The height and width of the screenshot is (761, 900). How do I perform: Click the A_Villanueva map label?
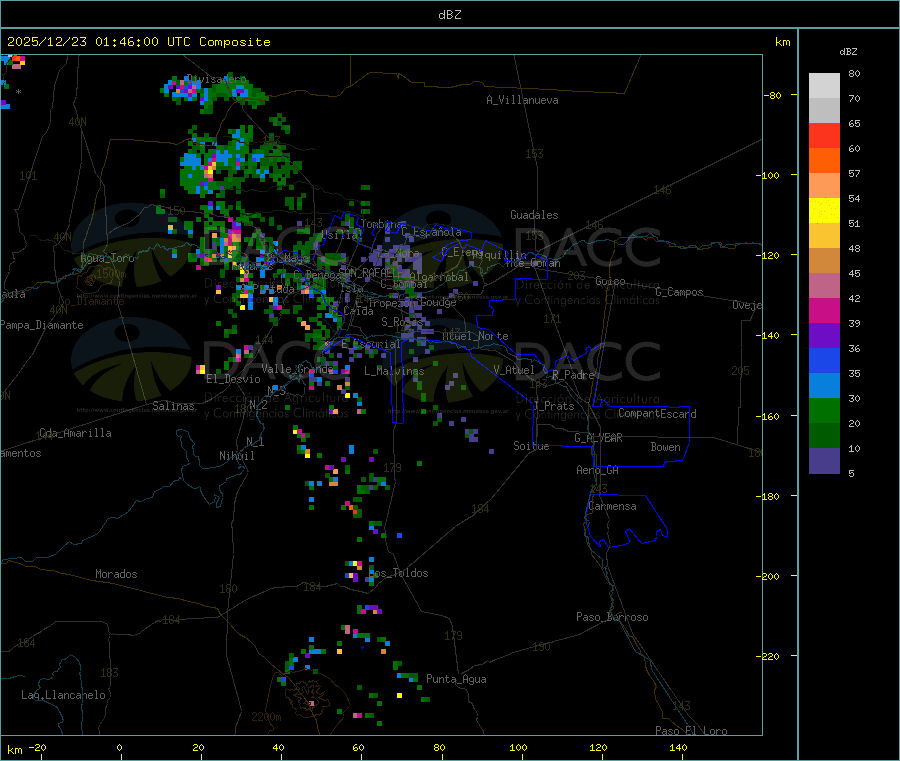[522, 100]
